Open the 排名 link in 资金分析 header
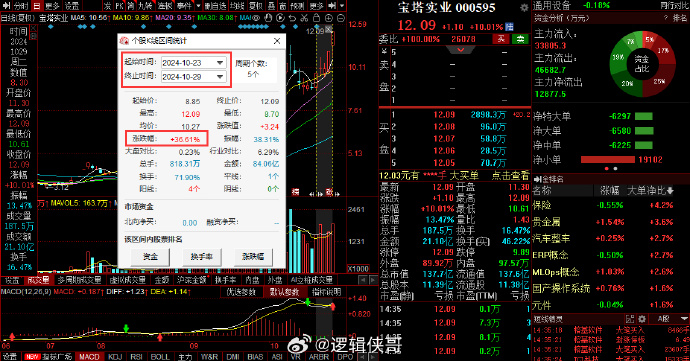Viewport: 690px width, 361px height. tap(680, 18)
